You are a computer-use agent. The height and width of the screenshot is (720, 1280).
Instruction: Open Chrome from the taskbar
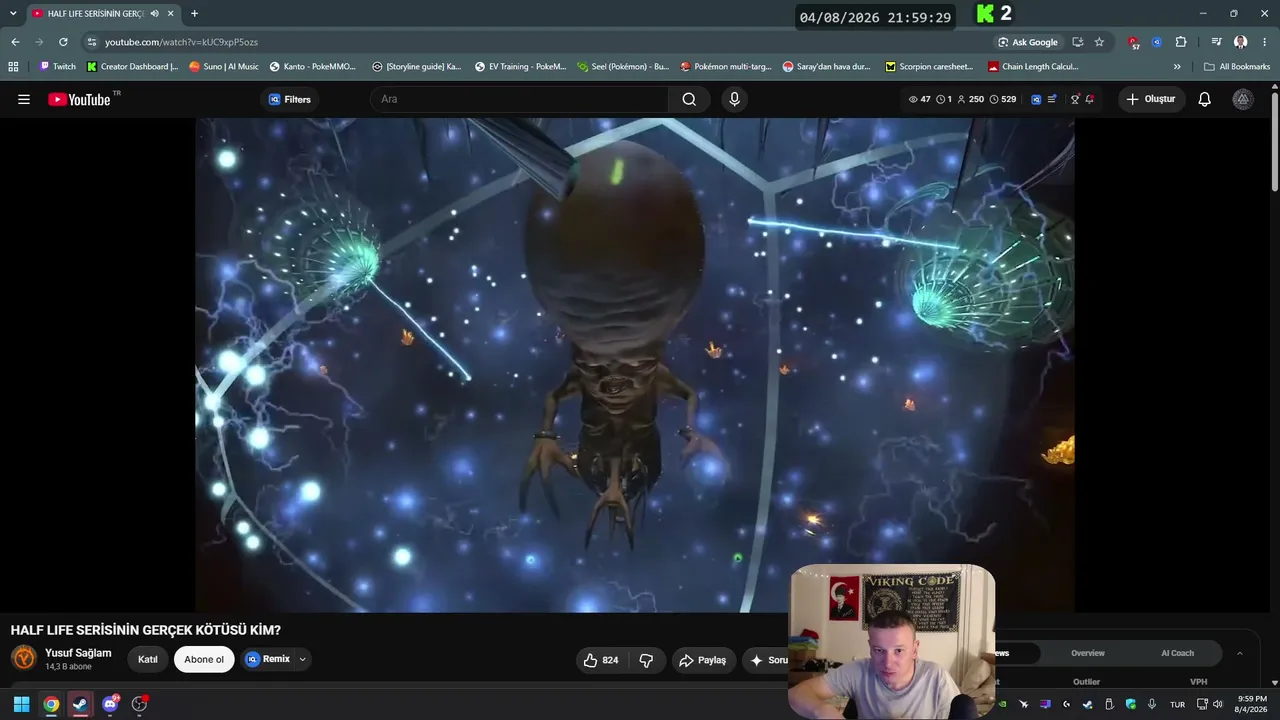(51, 704)
